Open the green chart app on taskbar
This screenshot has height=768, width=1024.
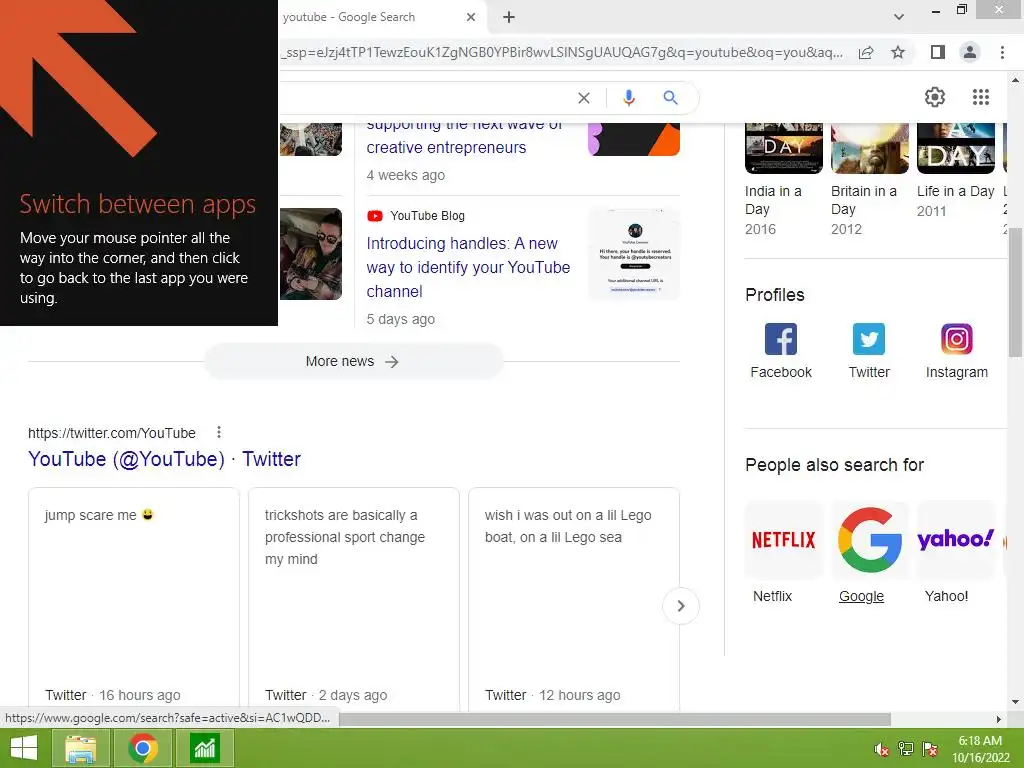pyautogui.click(x=204, y=748)
